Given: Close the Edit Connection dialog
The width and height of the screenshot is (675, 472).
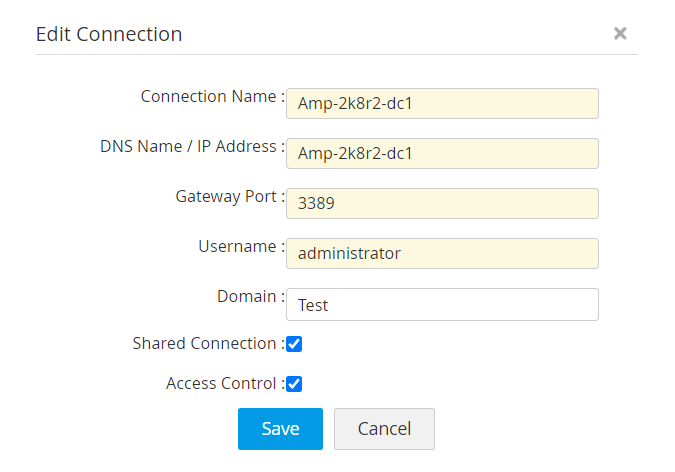Looking at the screenshot, I should pyautogui.click(x=620, y=34).
